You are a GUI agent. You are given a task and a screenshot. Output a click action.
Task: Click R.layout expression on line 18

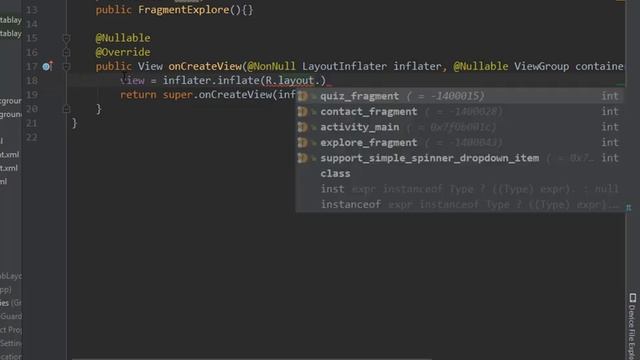point(290,80)
